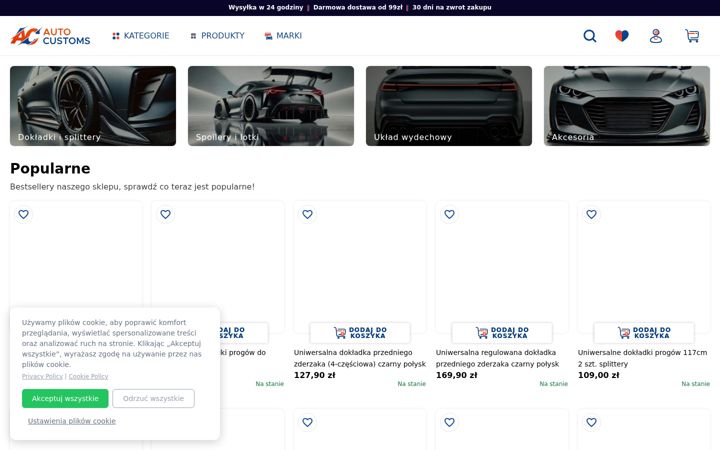Open the Dokładki i splittery category tile

pos(93,106)
